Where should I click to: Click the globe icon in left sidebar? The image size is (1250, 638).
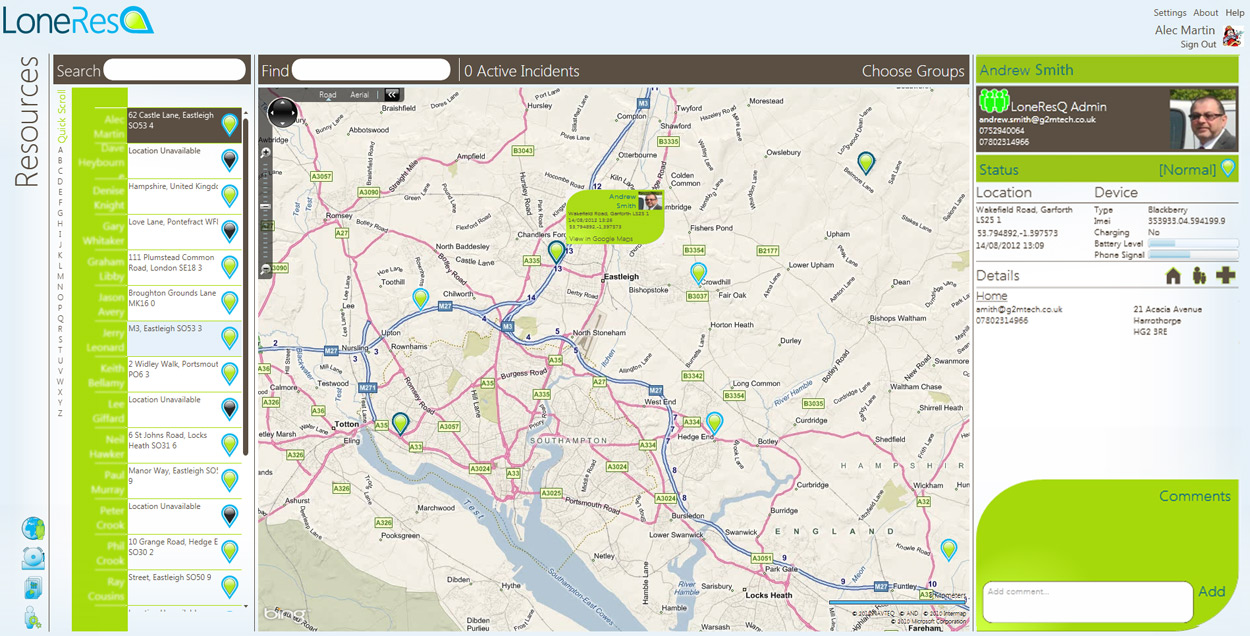(33, 529)
